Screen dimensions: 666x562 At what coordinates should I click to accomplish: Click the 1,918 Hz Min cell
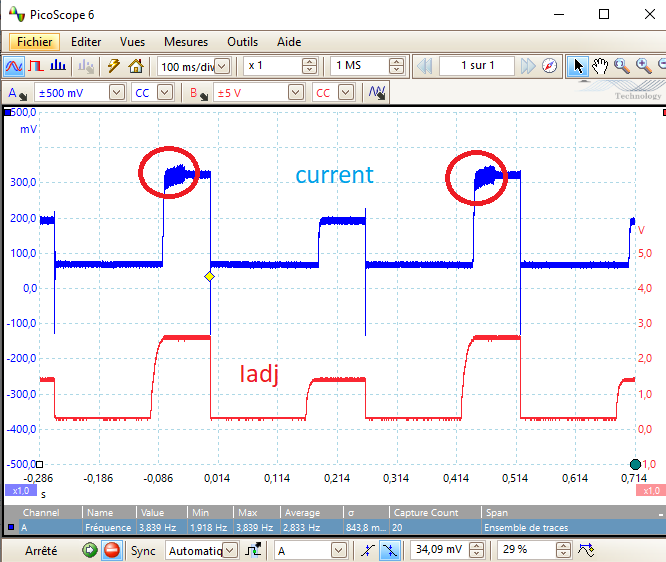pyautogui.click(x=209, y=528)
